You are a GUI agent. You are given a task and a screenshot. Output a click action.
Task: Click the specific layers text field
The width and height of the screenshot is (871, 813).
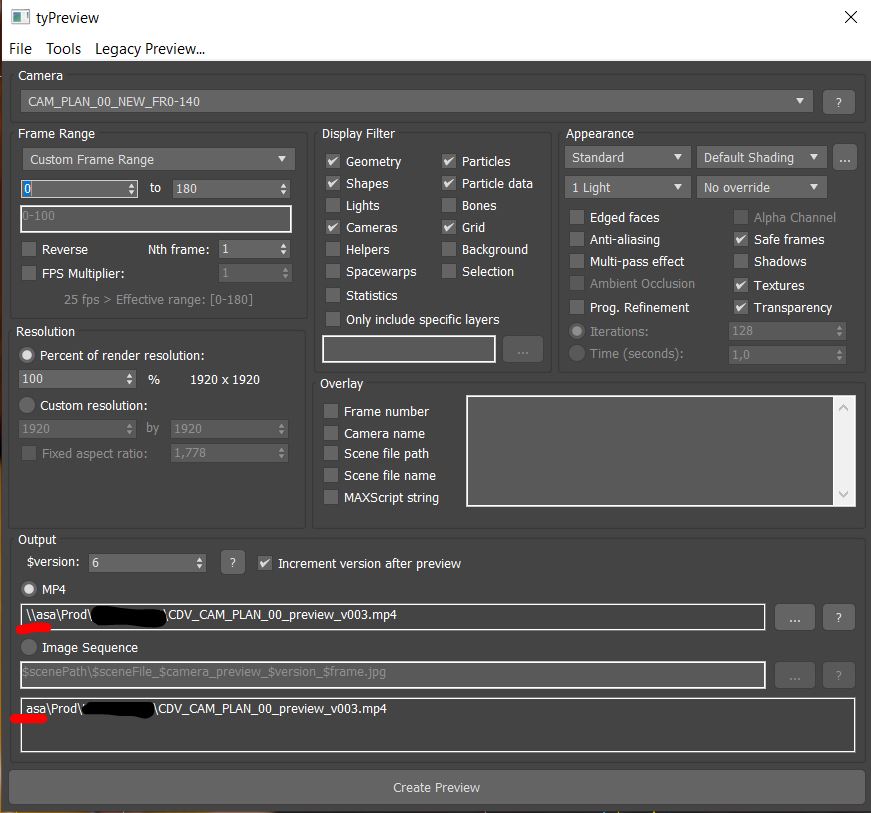click(x=409, y=349)
